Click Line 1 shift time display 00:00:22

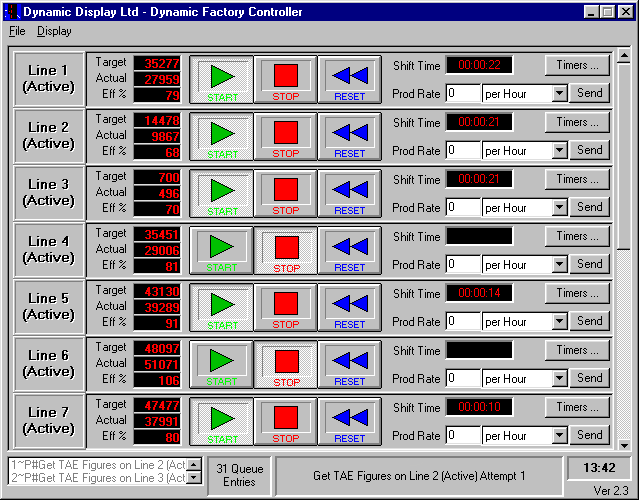coord(479,65)
